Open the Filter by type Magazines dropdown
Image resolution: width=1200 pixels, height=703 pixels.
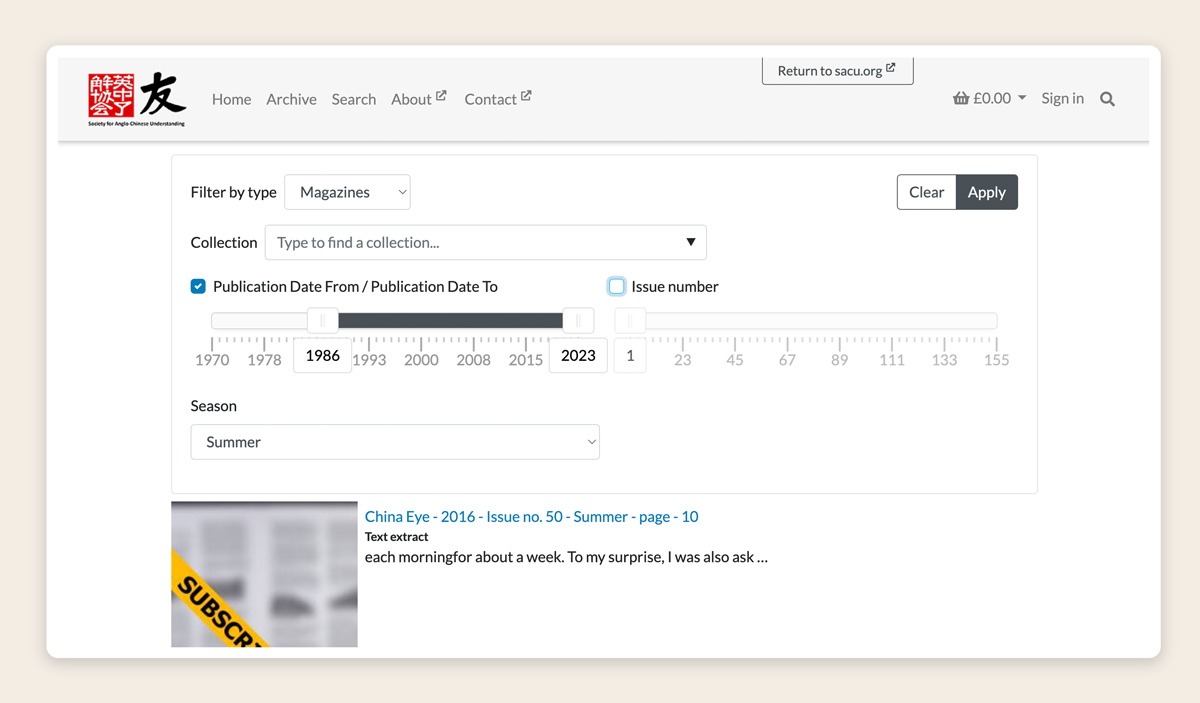click(347, 192)
